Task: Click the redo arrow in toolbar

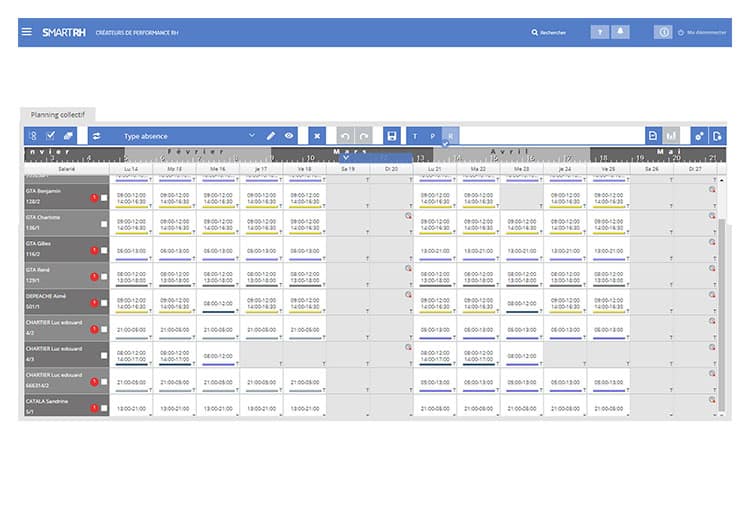Action: click(364, 135)
